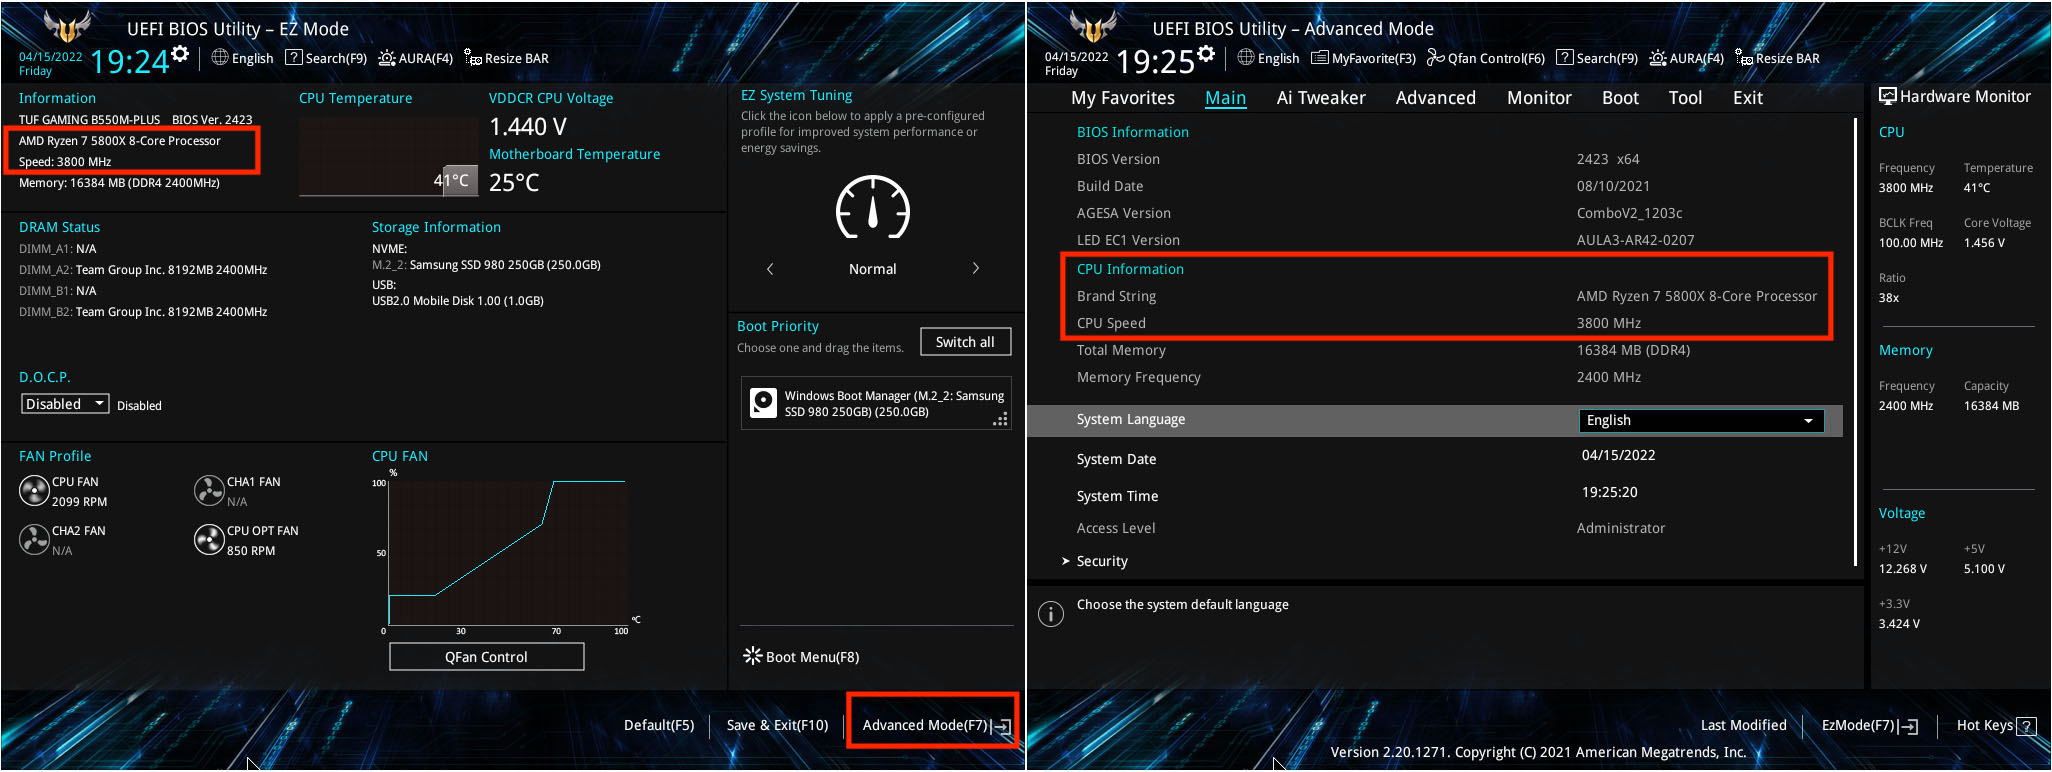Click the Switch all button in Boot Priority
The width and height of the screenshot is (2052, 772).
coord(965,342)
